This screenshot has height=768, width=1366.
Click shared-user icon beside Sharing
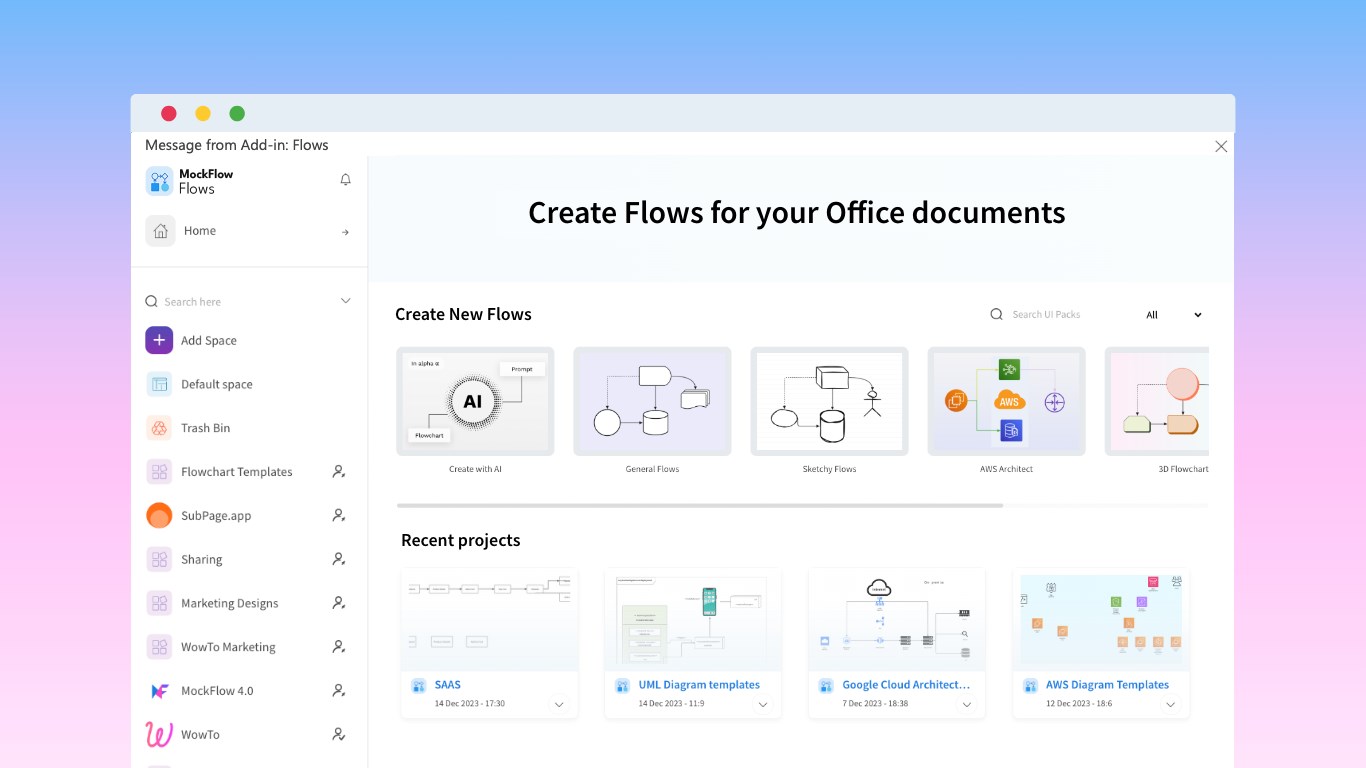pos(339,559)
